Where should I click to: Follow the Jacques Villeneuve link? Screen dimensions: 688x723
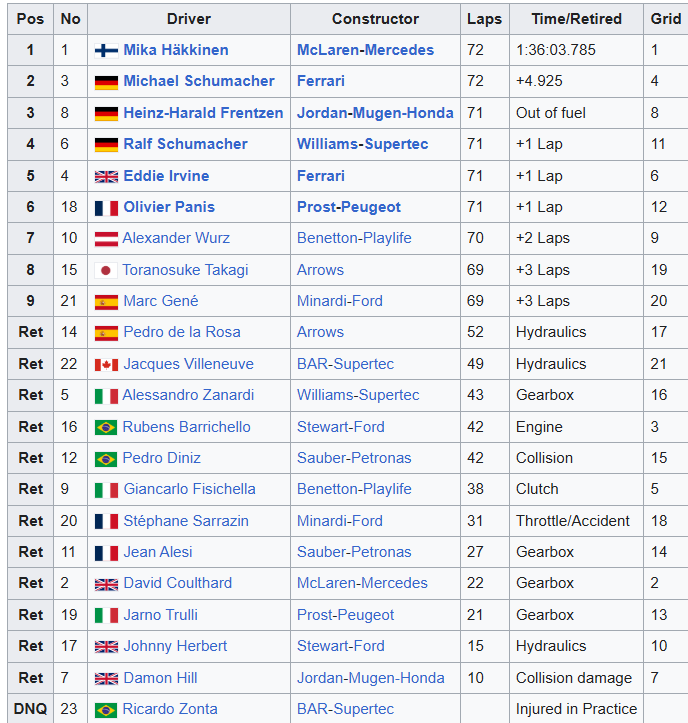(x=188, y=364)
